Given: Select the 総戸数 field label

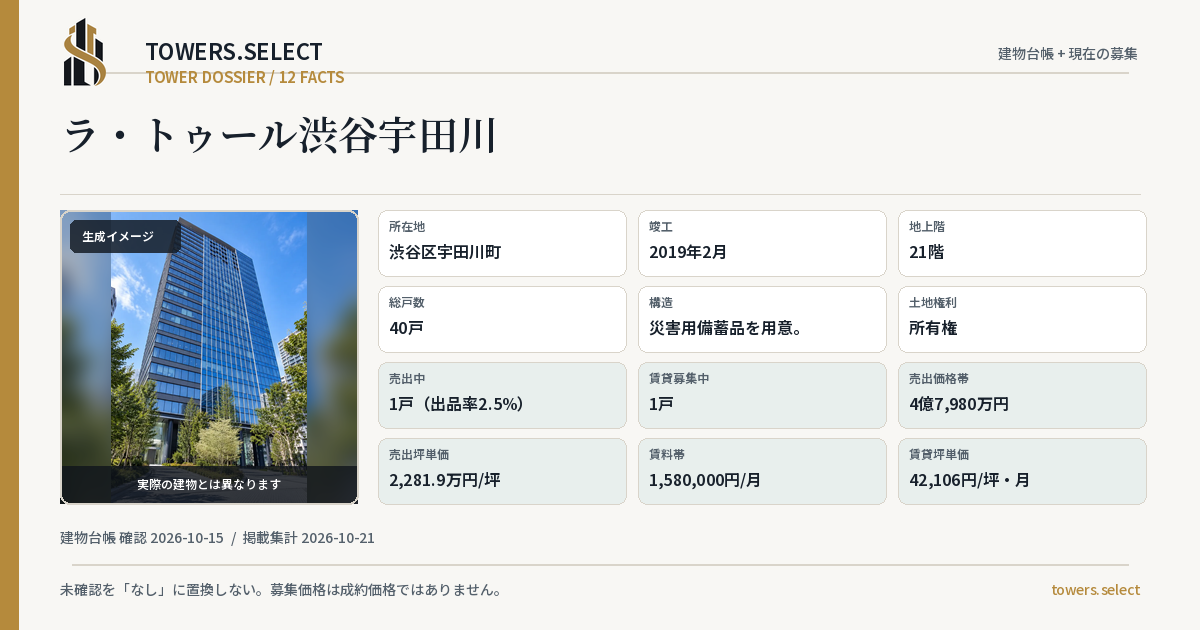Looking at the screenshot, I should (x=407, y=303).
